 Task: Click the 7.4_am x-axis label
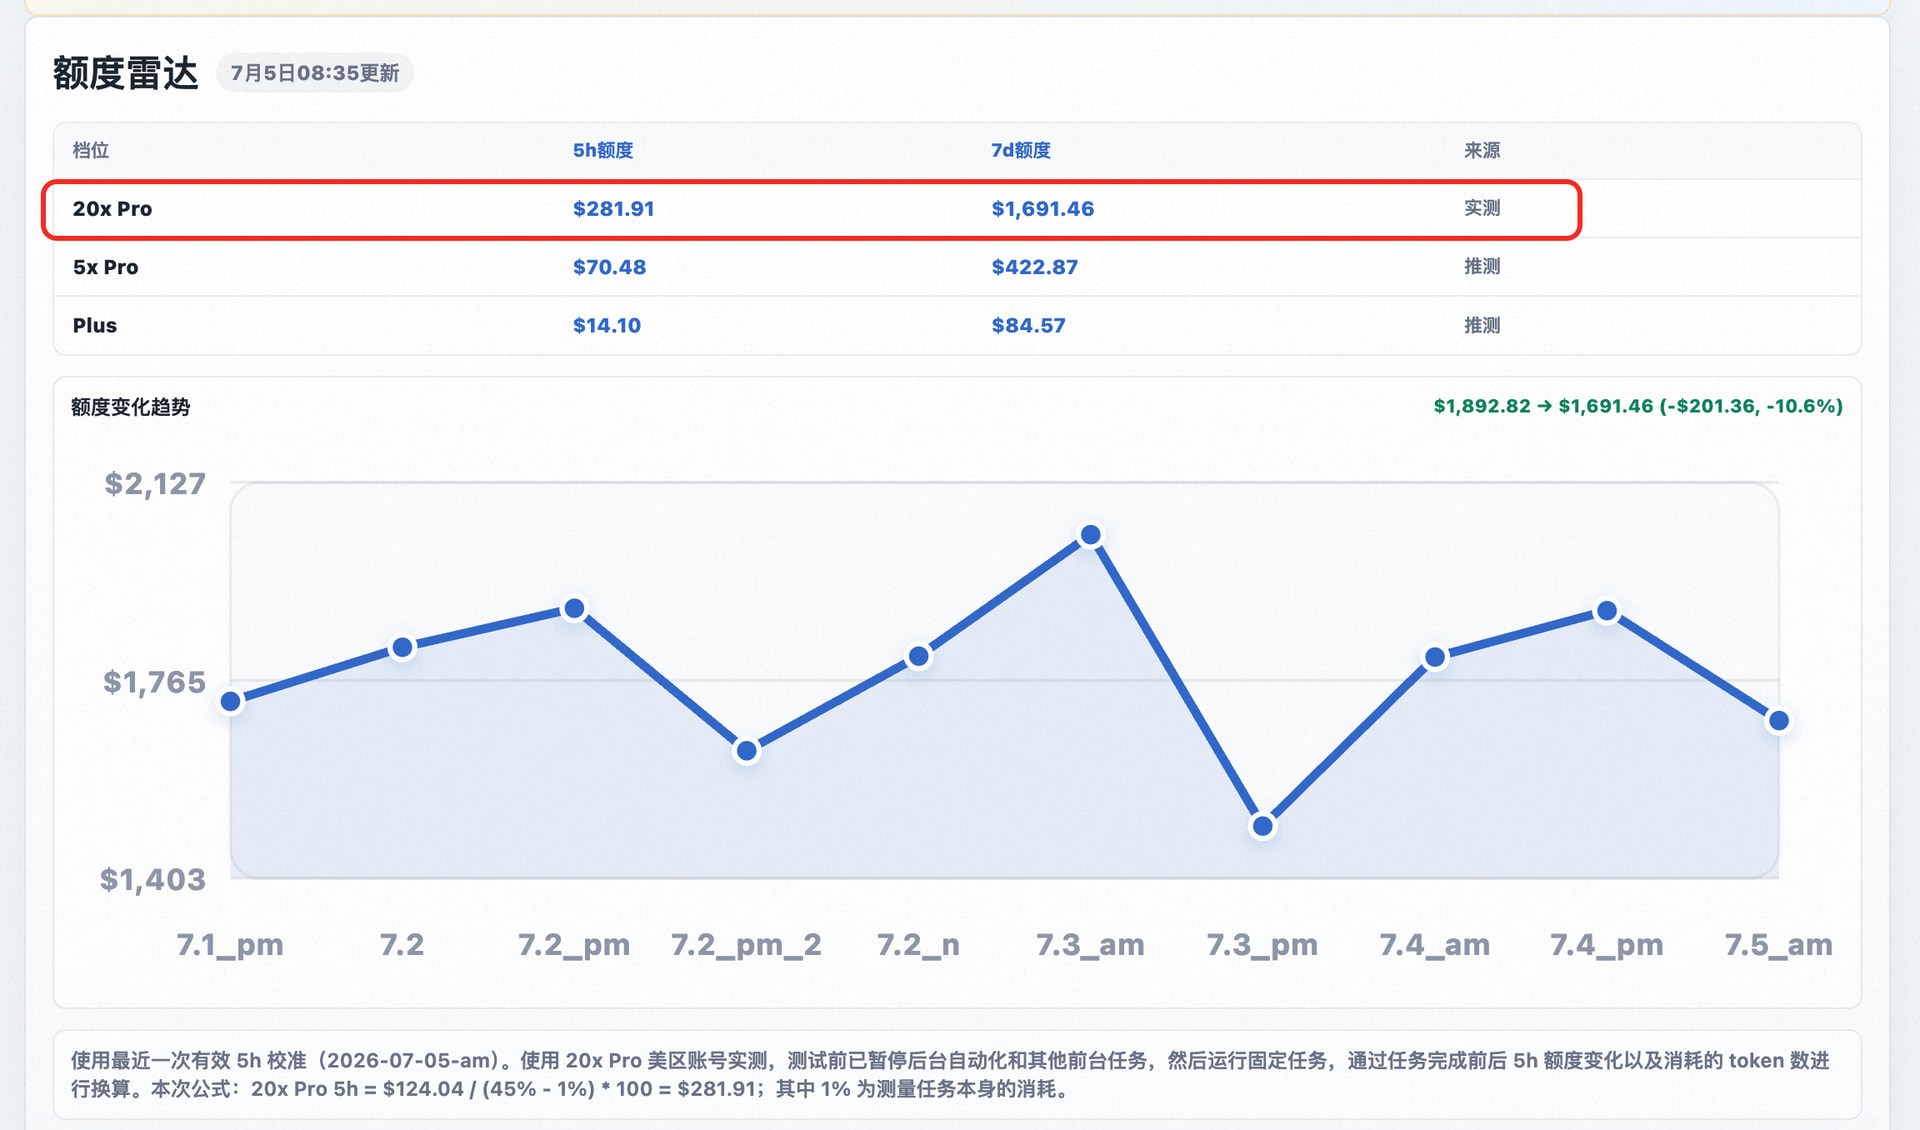point(1434,945)
